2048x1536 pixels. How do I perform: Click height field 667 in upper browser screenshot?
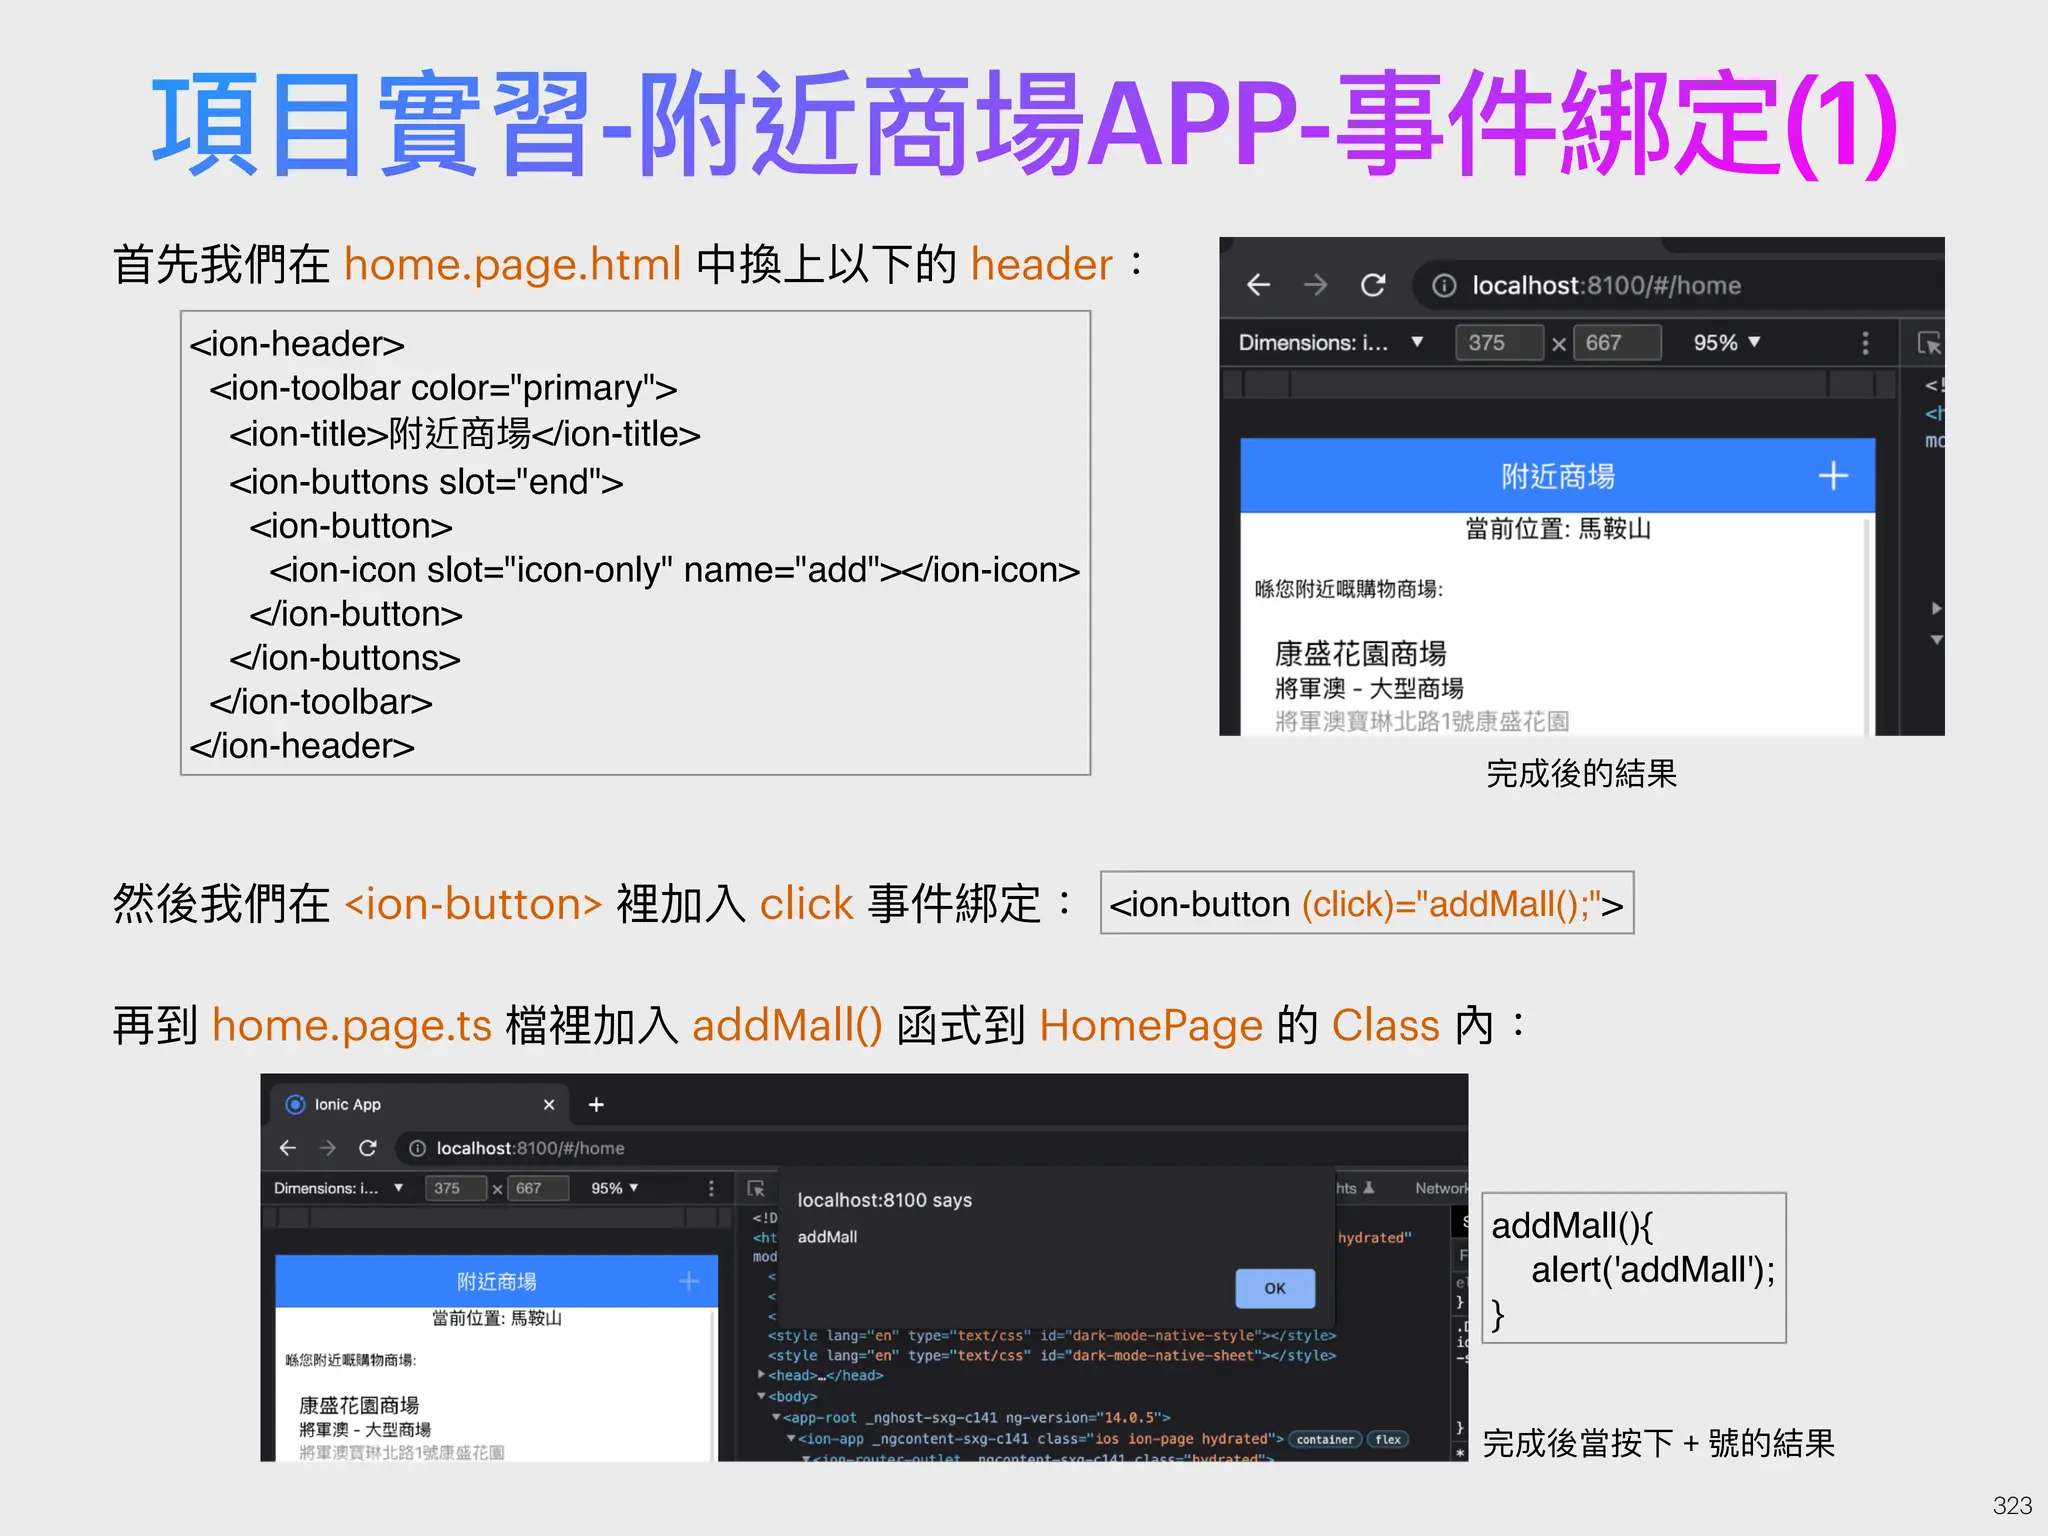click(x=1617, y=343)
